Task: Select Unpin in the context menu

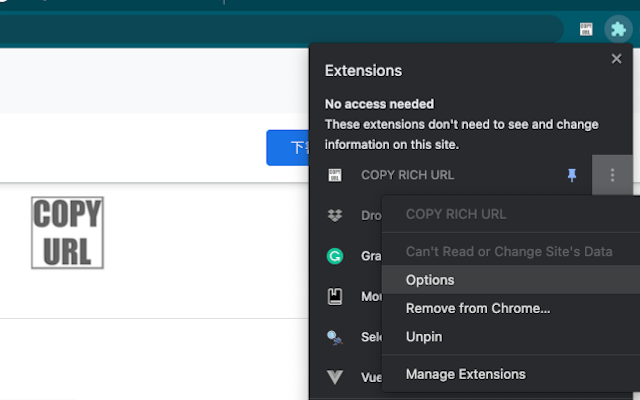Action: 423,337
